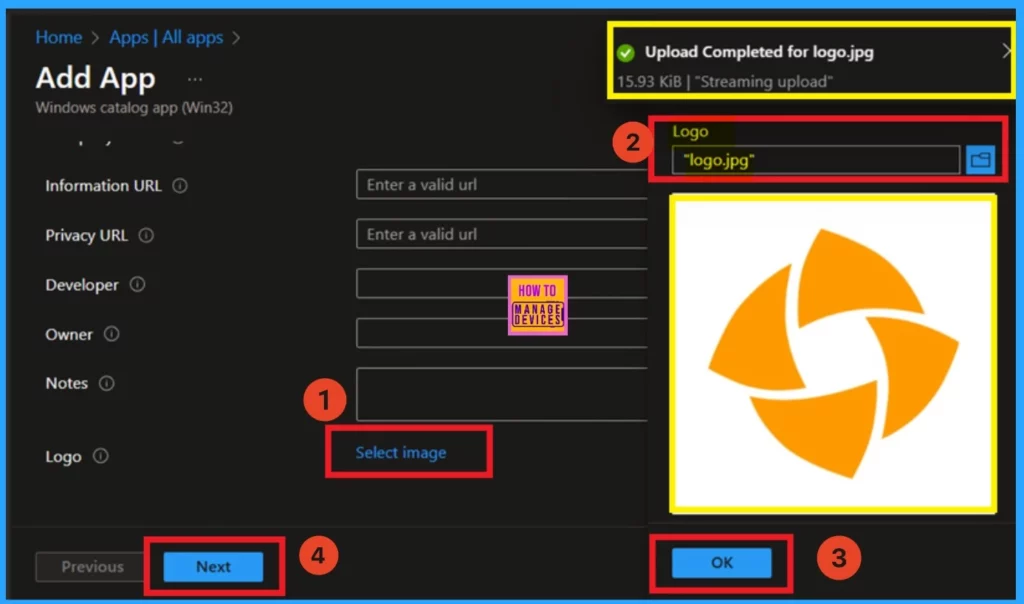
Task: Click the logo.jpg file name field
Action: click(x=816, y=160)
